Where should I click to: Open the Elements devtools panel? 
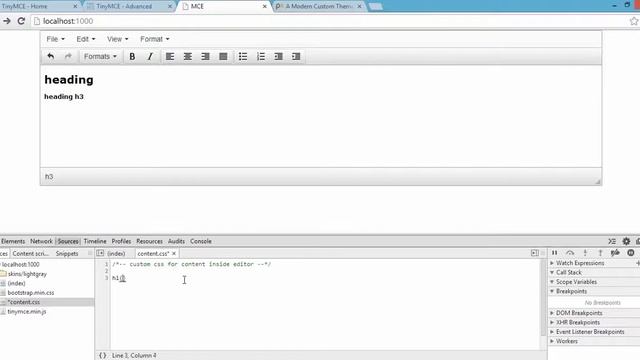13,241
